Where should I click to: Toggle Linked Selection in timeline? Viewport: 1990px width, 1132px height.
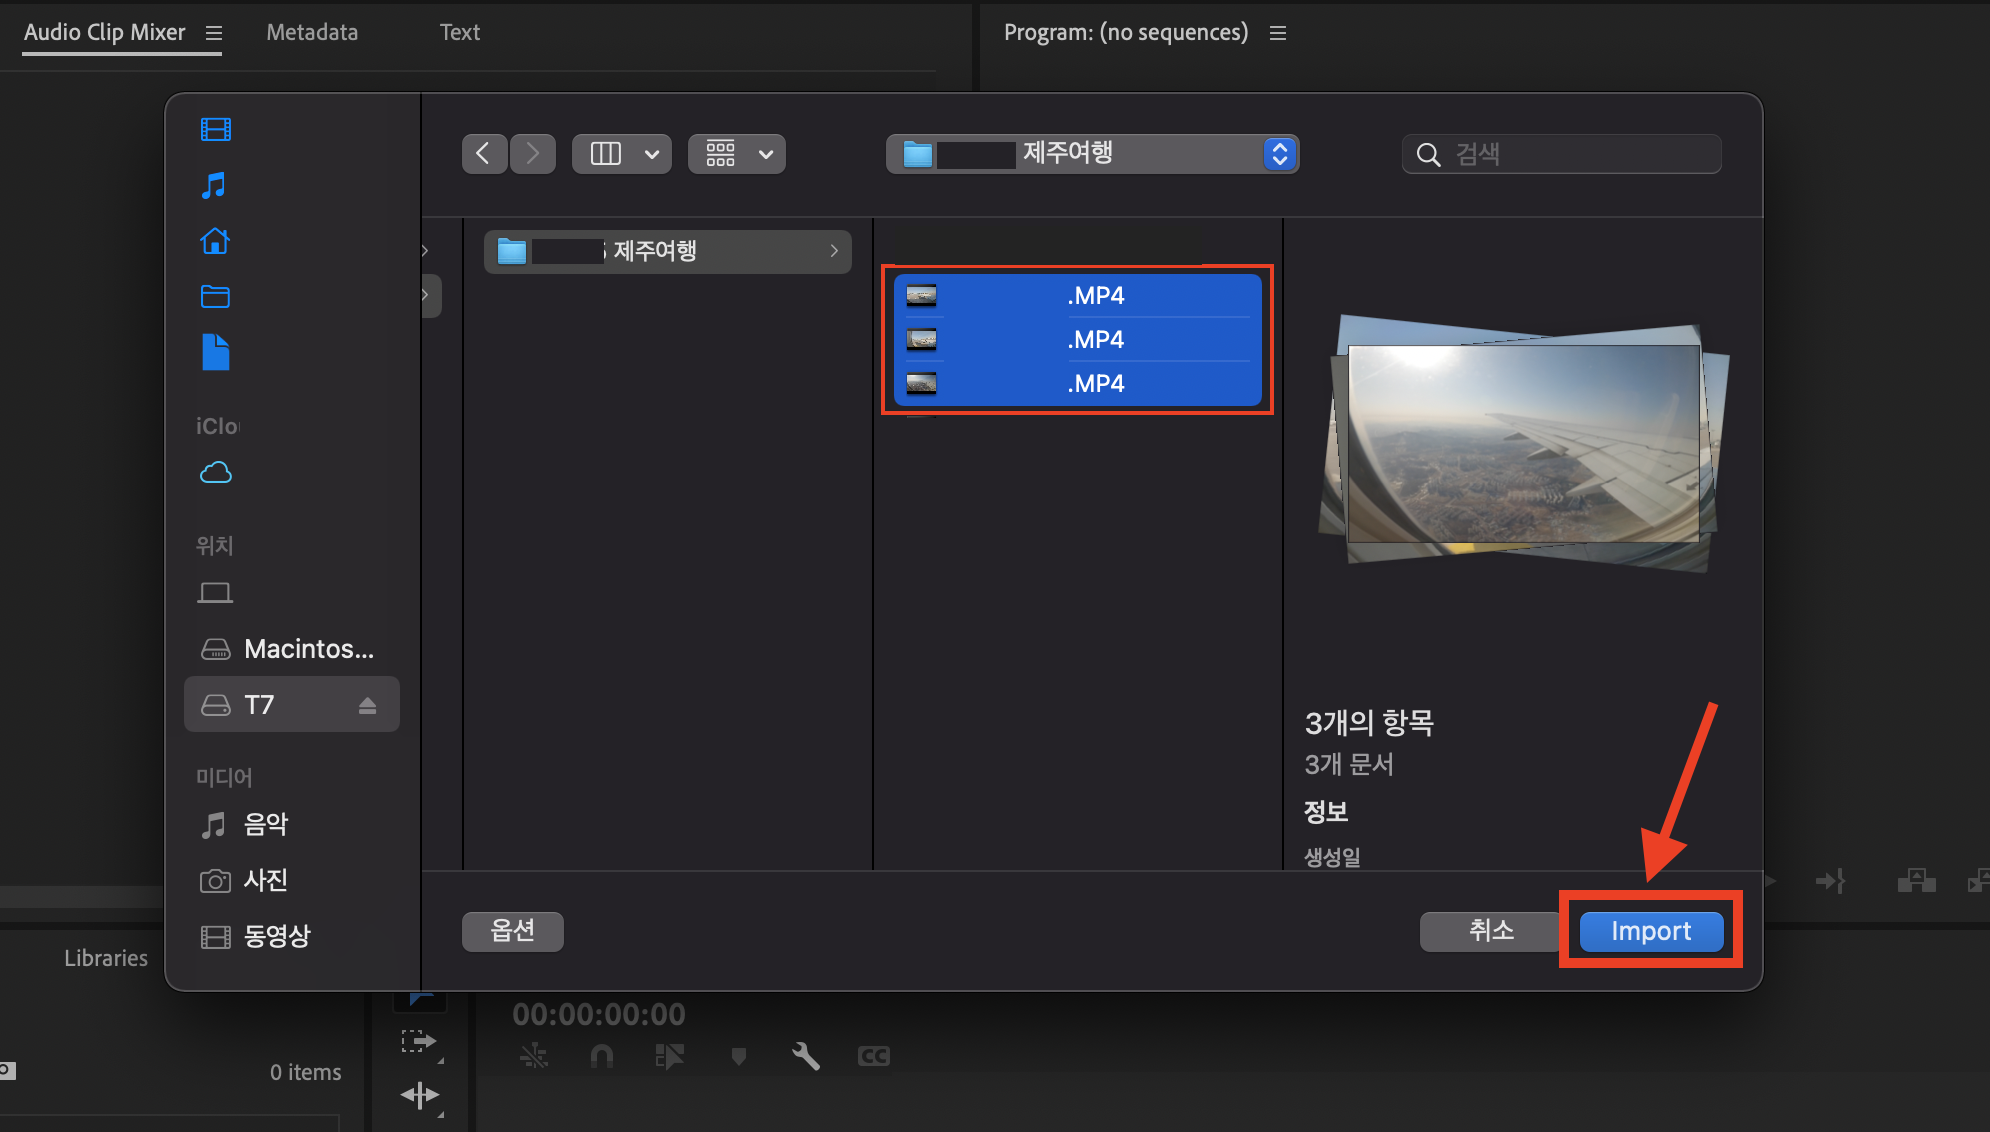tap(669, 1056)
